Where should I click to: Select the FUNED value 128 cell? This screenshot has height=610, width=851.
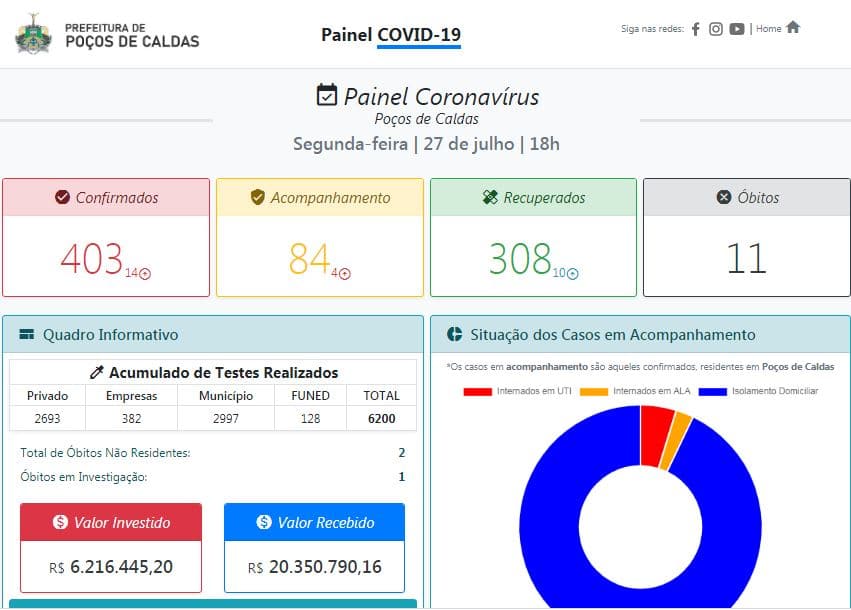(x=310, y=418)
